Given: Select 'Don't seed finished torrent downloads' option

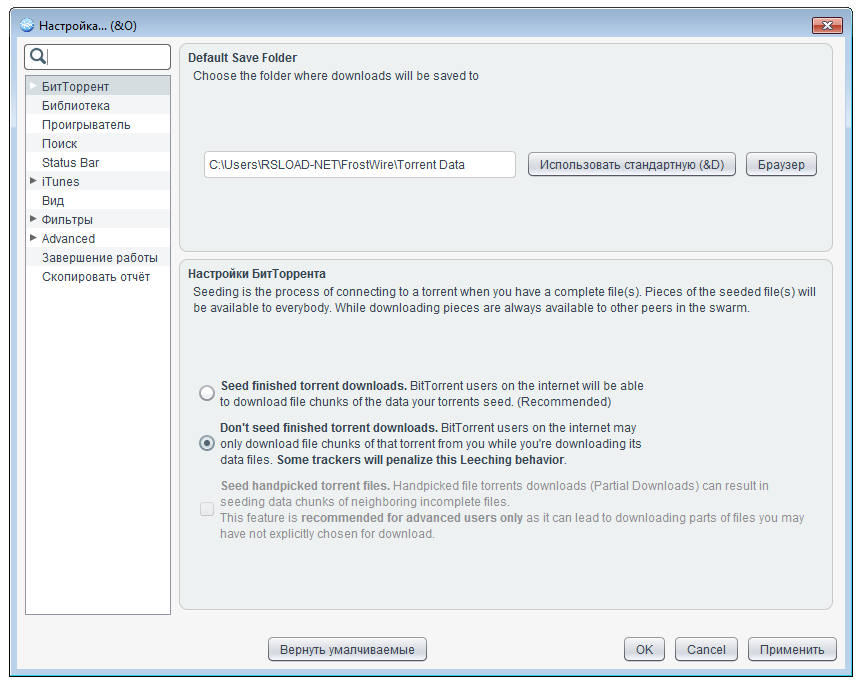Looking at the screenshot, I should click(x=207, y=443).
